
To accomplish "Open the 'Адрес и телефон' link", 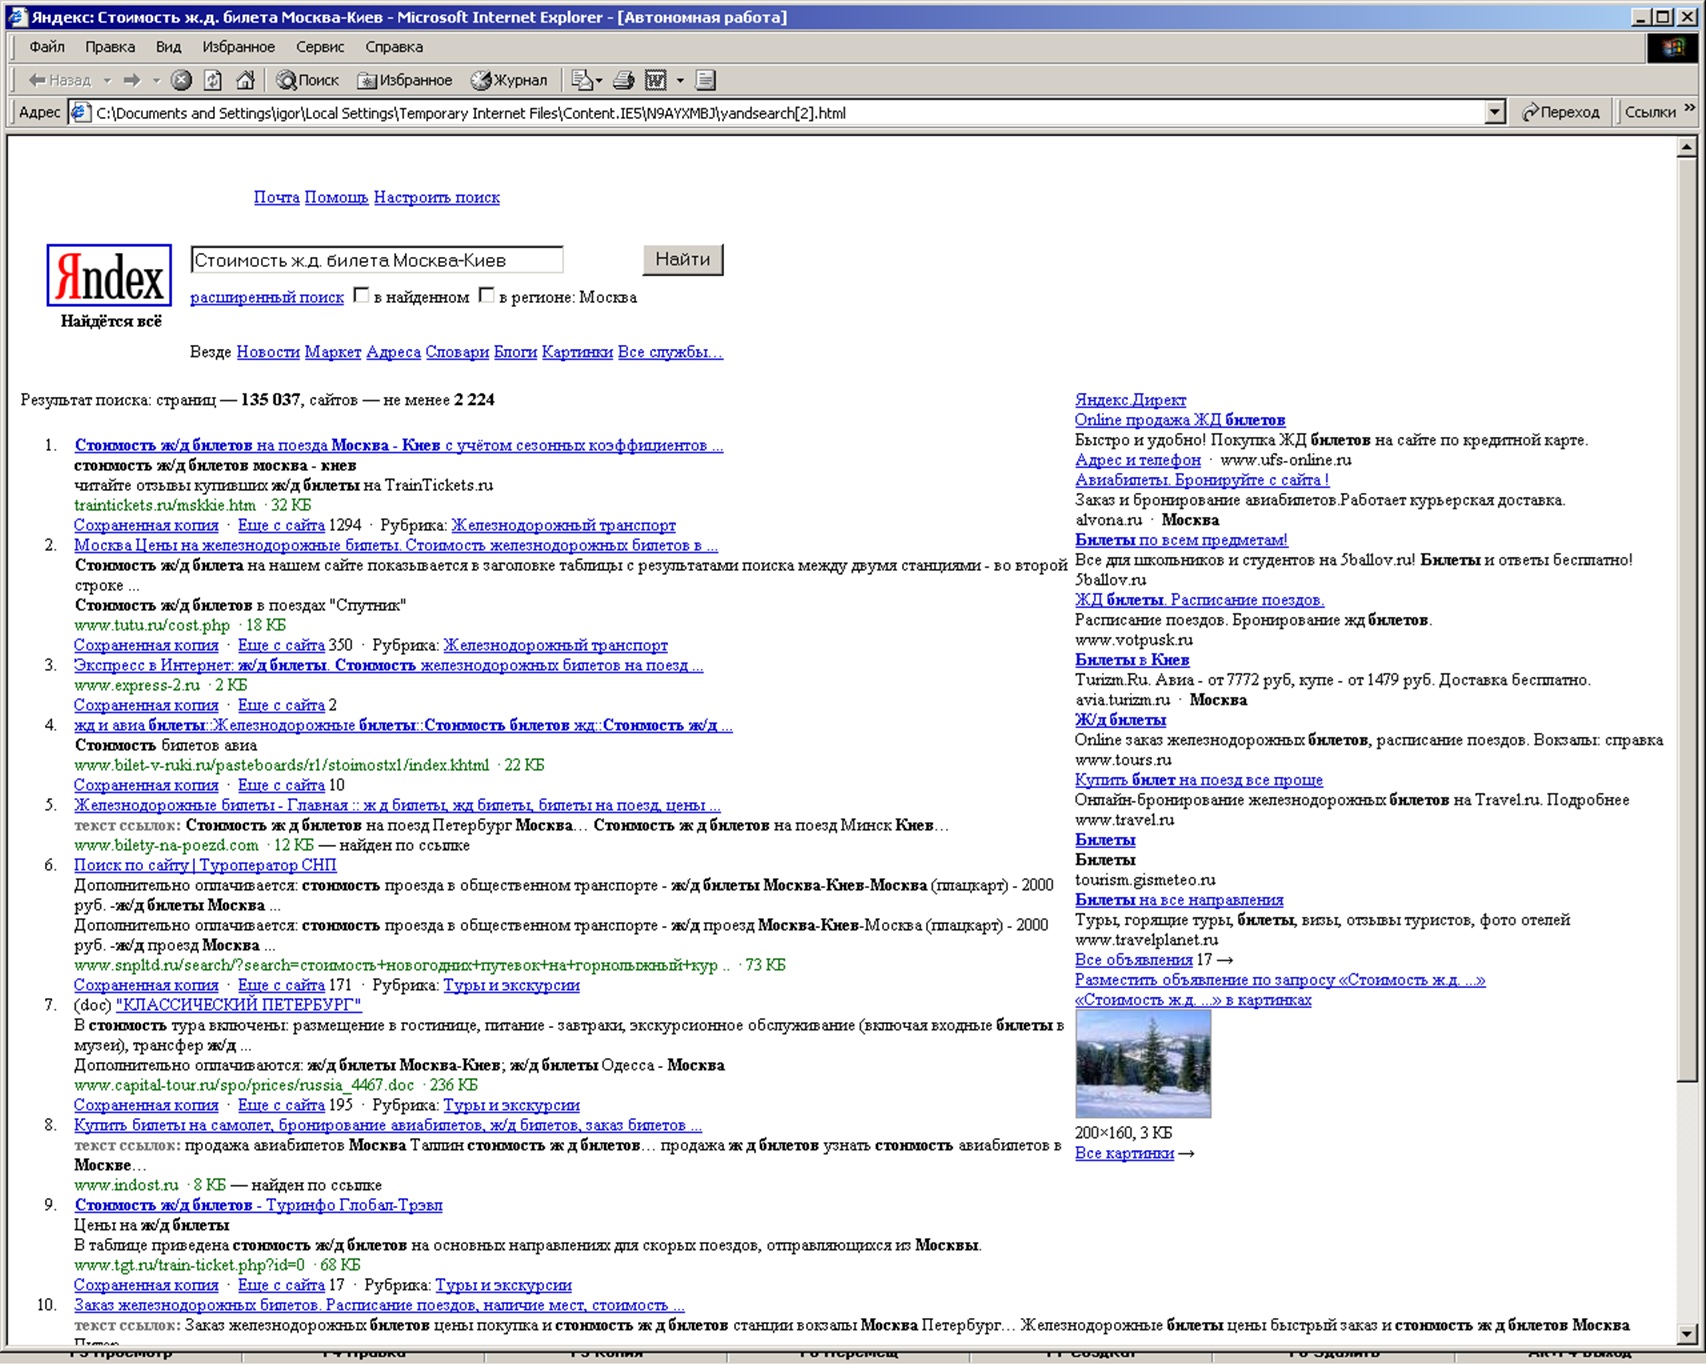I will coord(1138,460).
